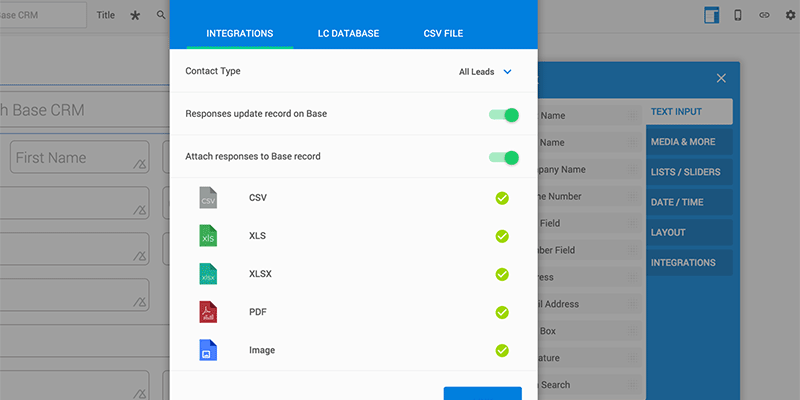This screenshot has height=400, width=800.
Task: Switch to the LC DATABASE tab
Action: pos(348,34)
